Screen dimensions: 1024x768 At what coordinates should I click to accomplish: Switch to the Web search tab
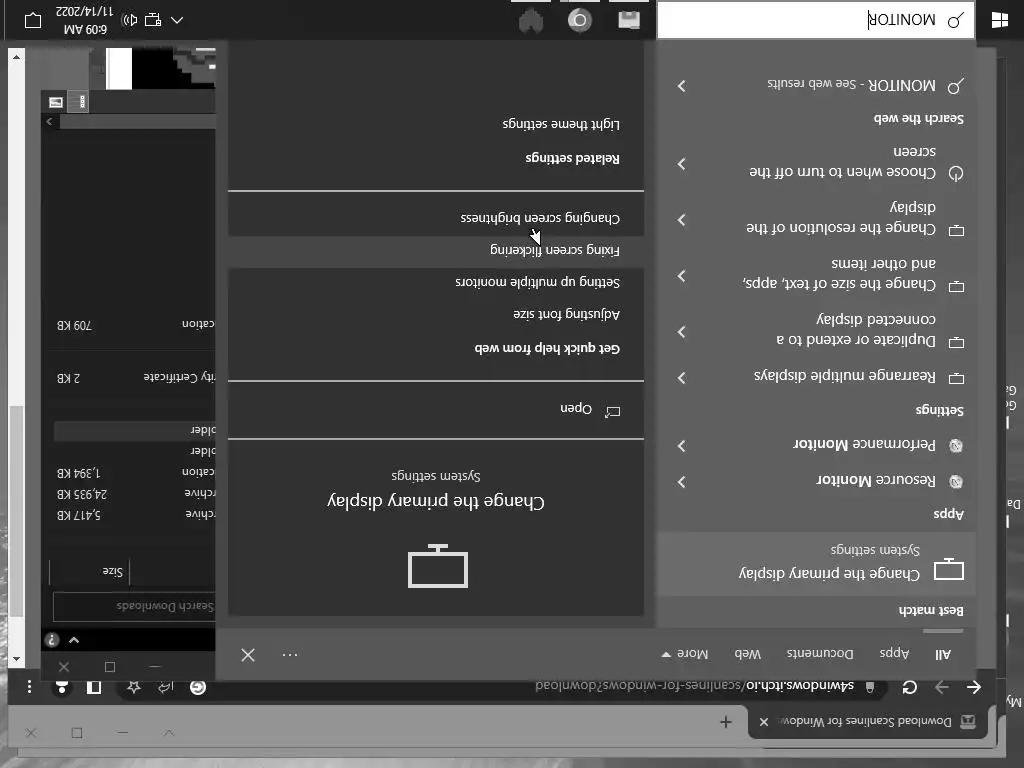tap(747, 653)
